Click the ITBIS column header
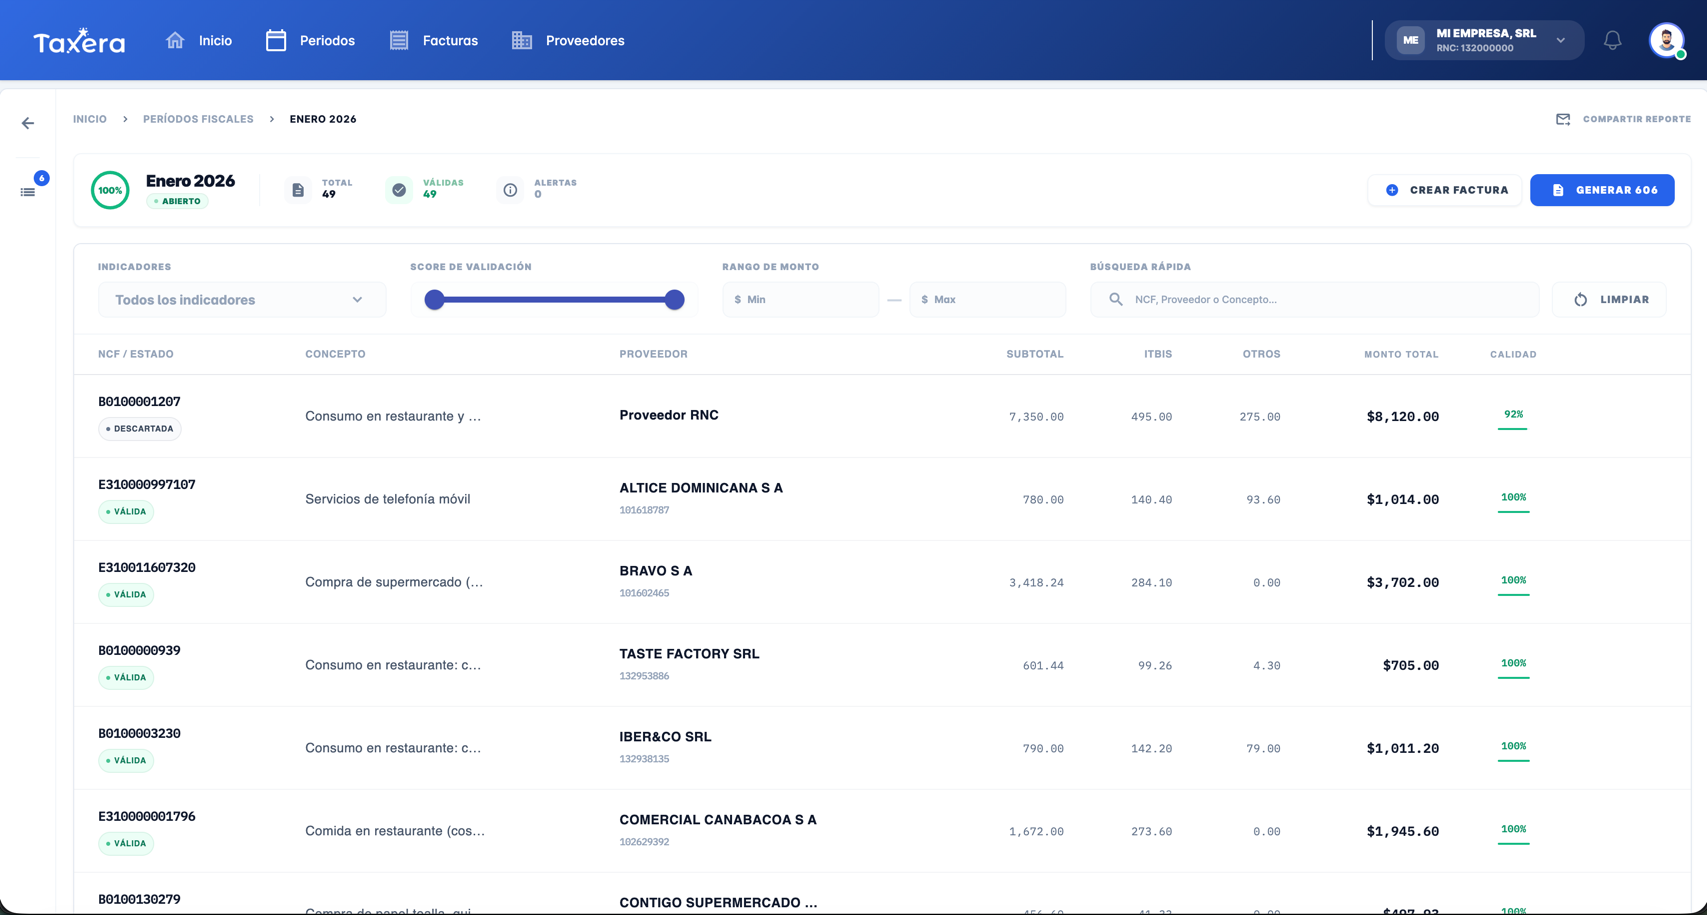The width and height of the screenshot is (1707, 915). click(x=1158, y=354)
